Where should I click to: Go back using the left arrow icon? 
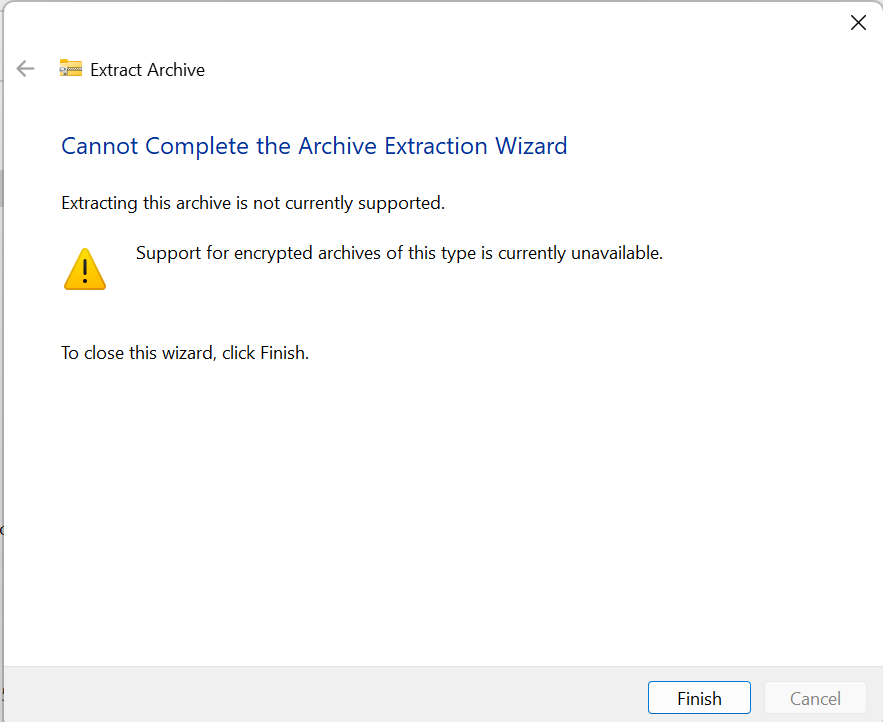pos(25,69)
